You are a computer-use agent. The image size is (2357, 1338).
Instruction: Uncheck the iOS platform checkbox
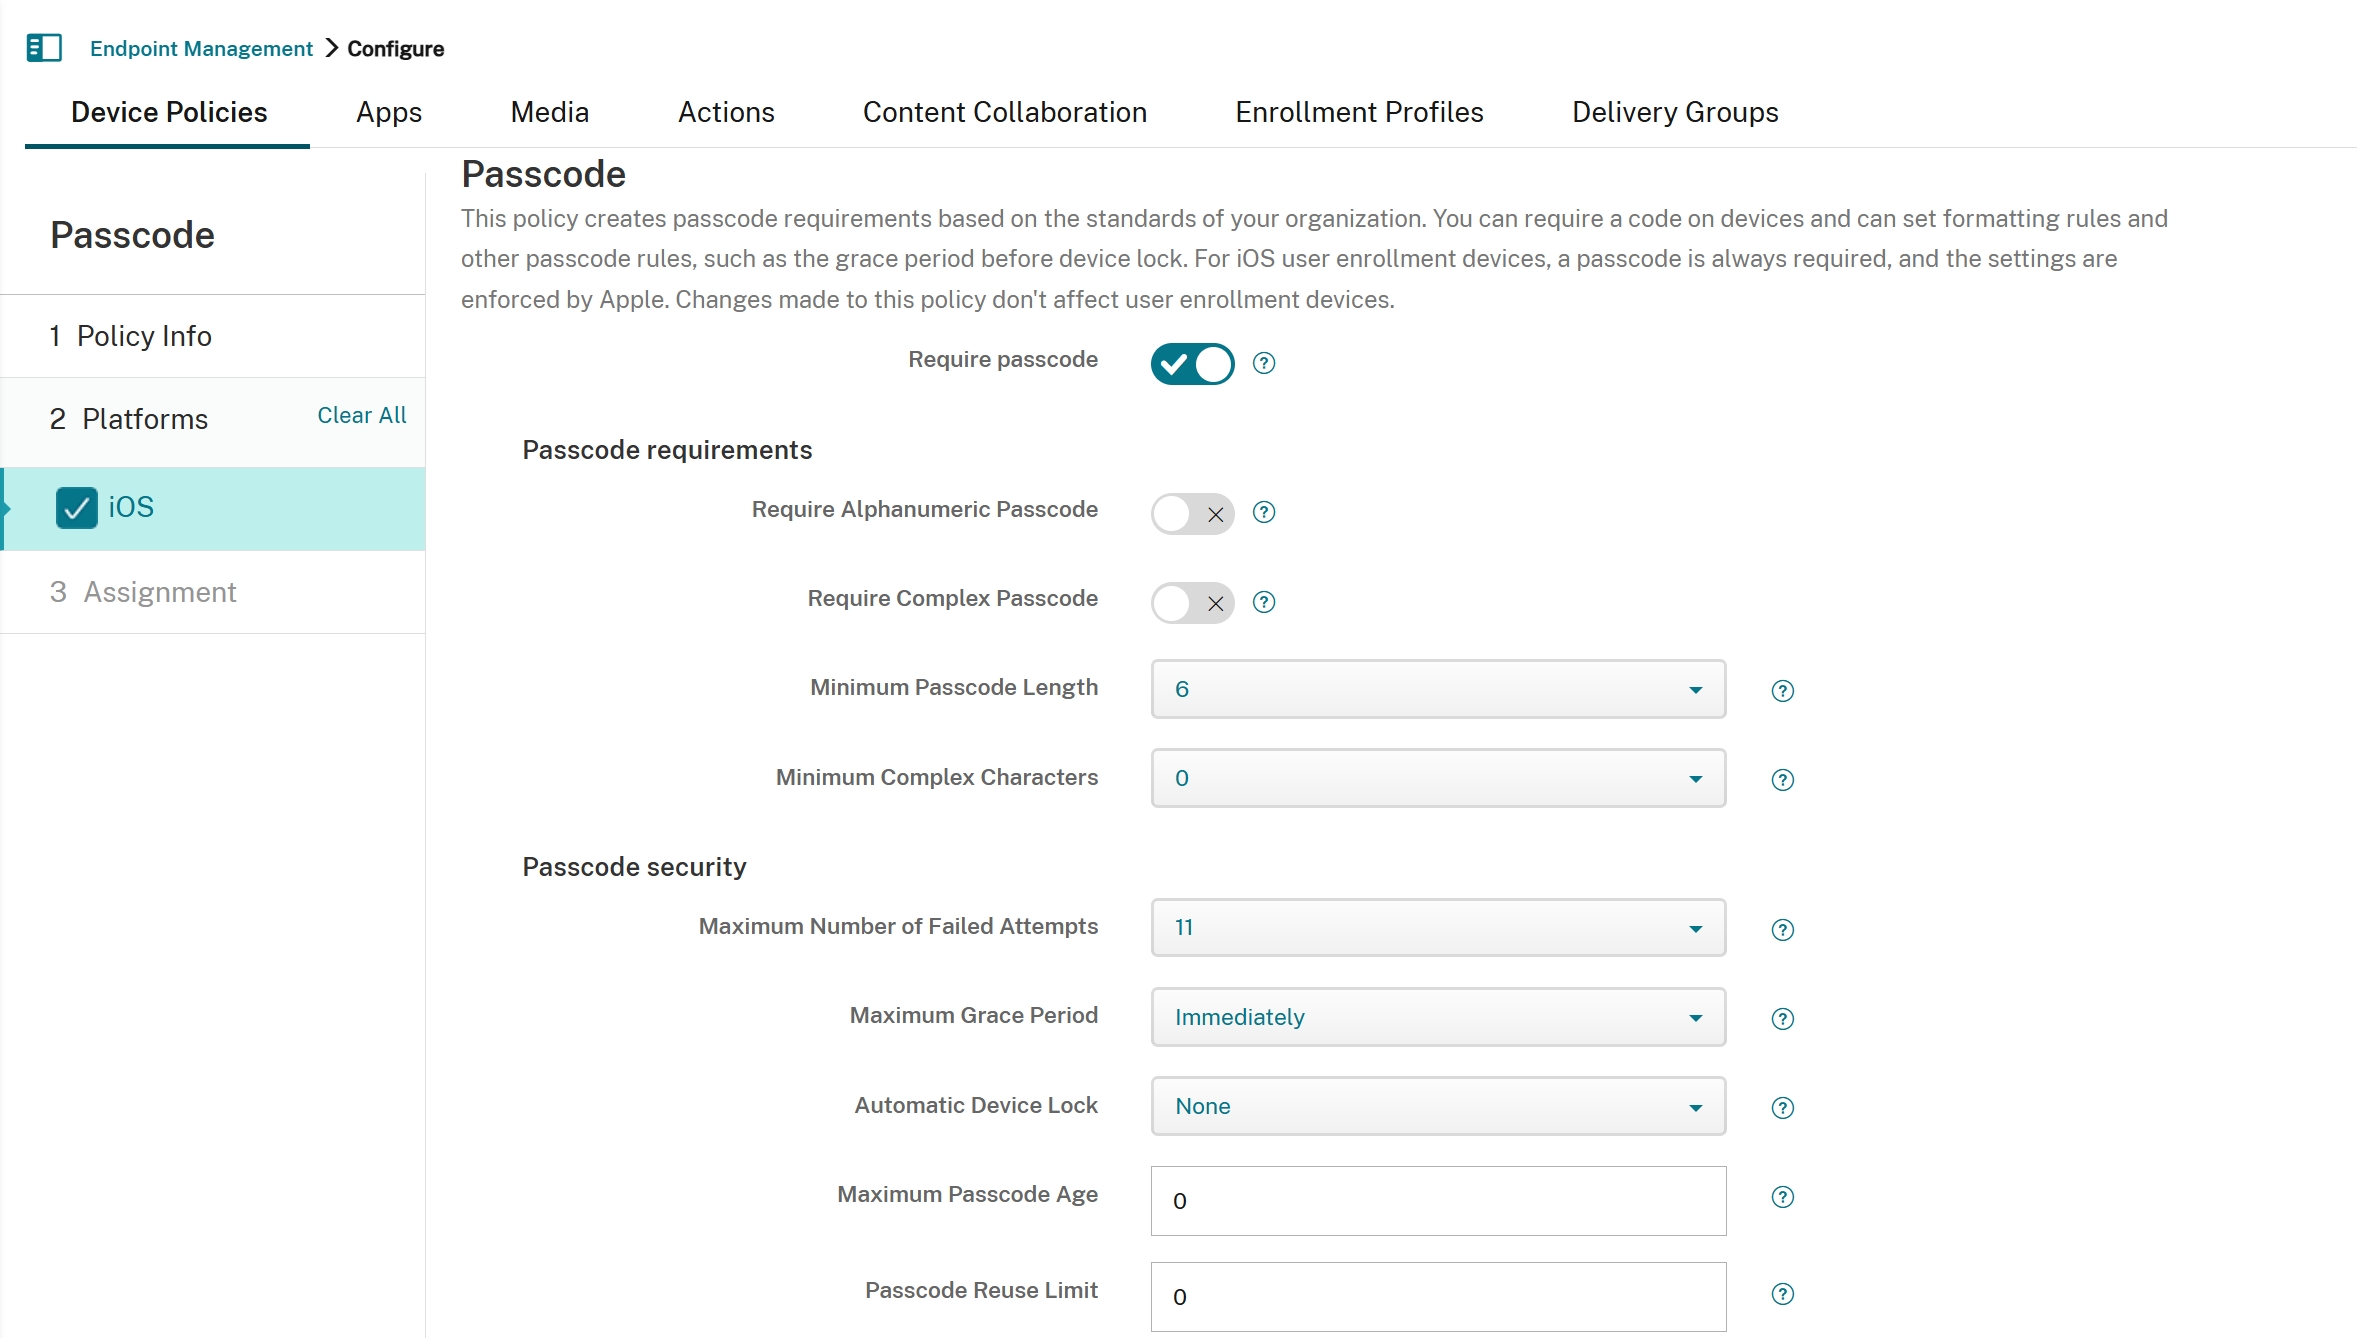76,507
